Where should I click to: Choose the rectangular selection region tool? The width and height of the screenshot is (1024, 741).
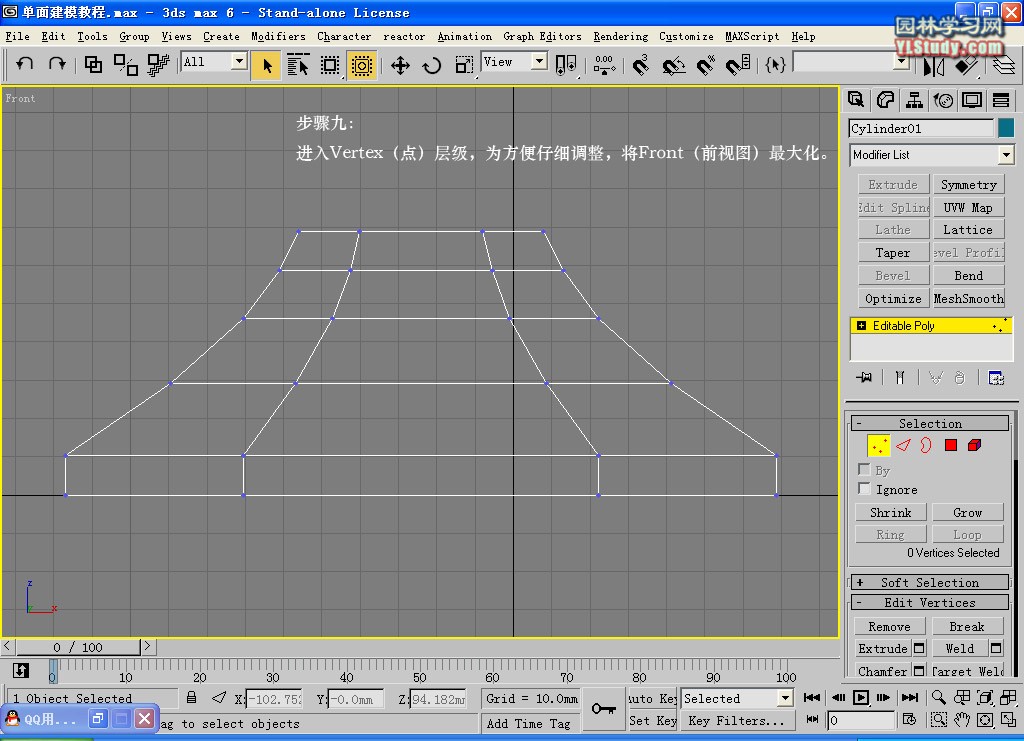pos(330,65)
